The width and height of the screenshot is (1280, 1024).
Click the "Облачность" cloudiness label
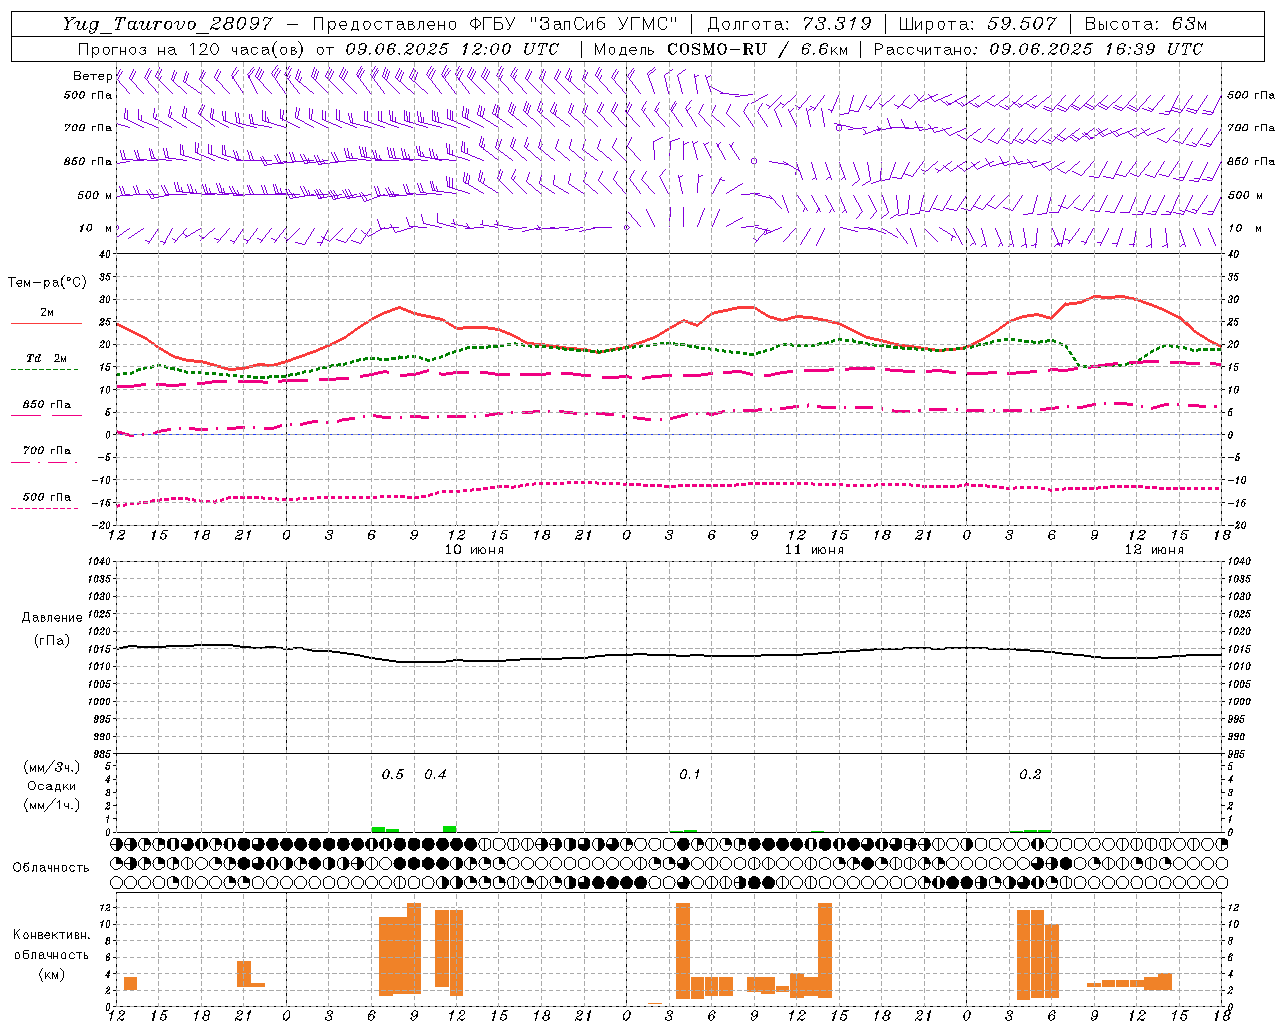(51, 867)
